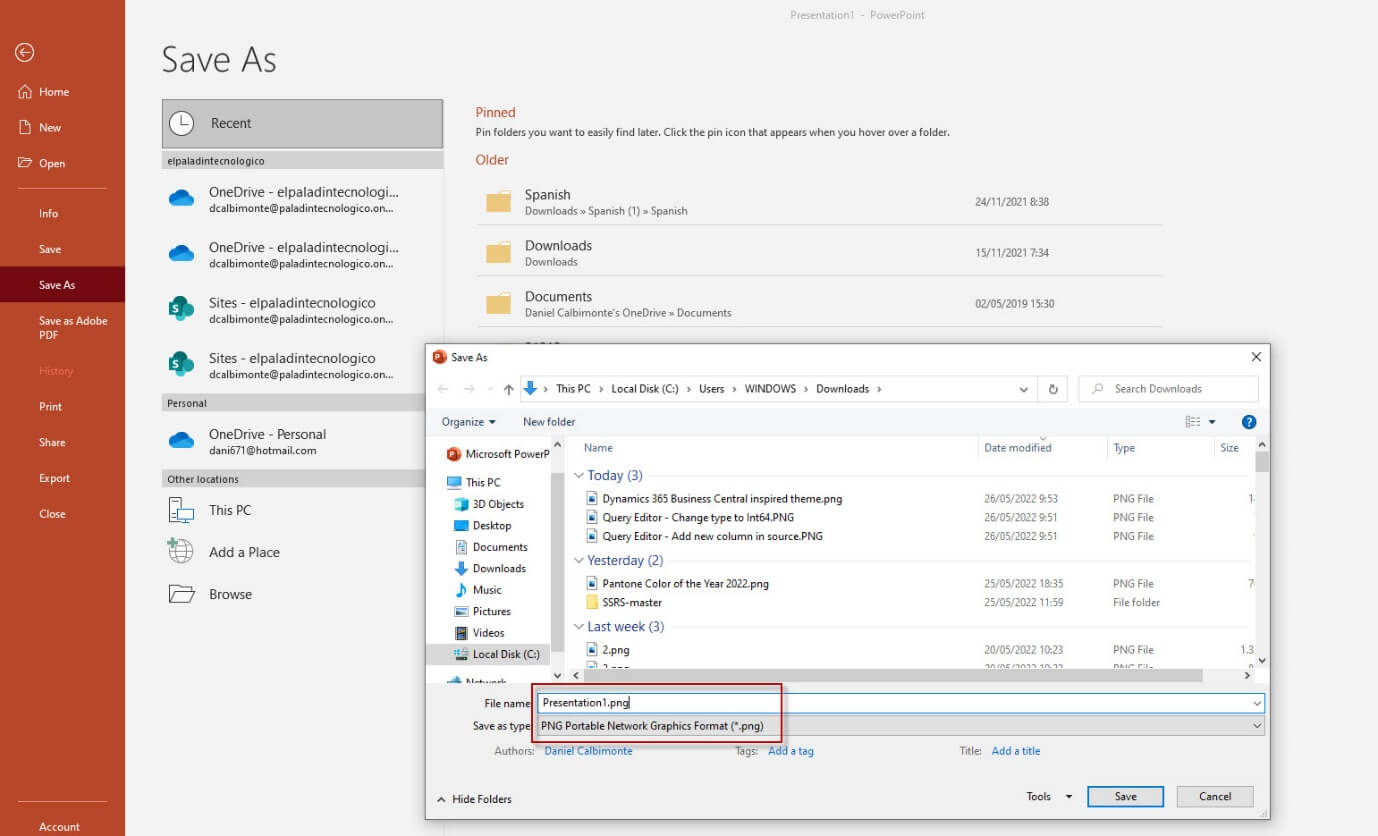The width and height of the screenshot is (1378, 836).
Task: Select Videos in the navigation tree
Action: [479, 633]
